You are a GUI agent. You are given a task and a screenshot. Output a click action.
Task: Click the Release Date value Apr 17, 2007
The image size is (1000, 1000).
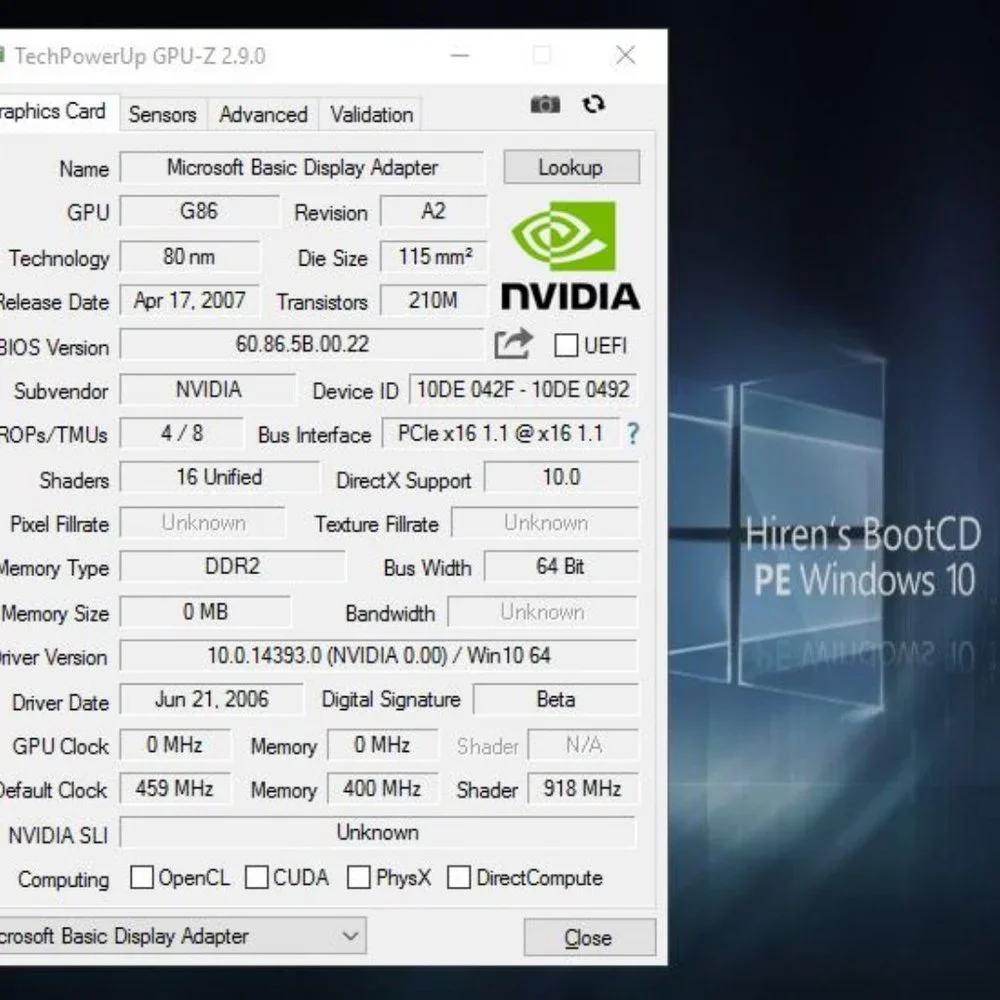point(189,300)
